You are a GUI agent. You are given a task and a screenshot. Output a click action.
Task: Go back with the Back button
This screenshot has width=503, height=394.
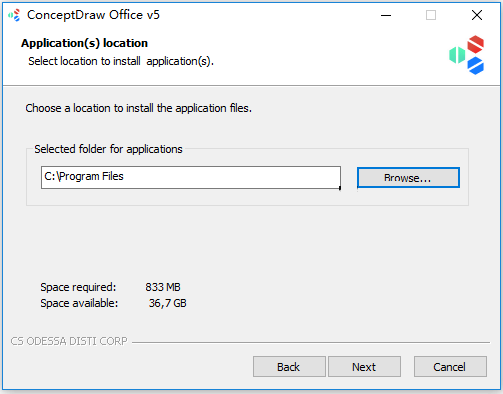pos(289,367)
